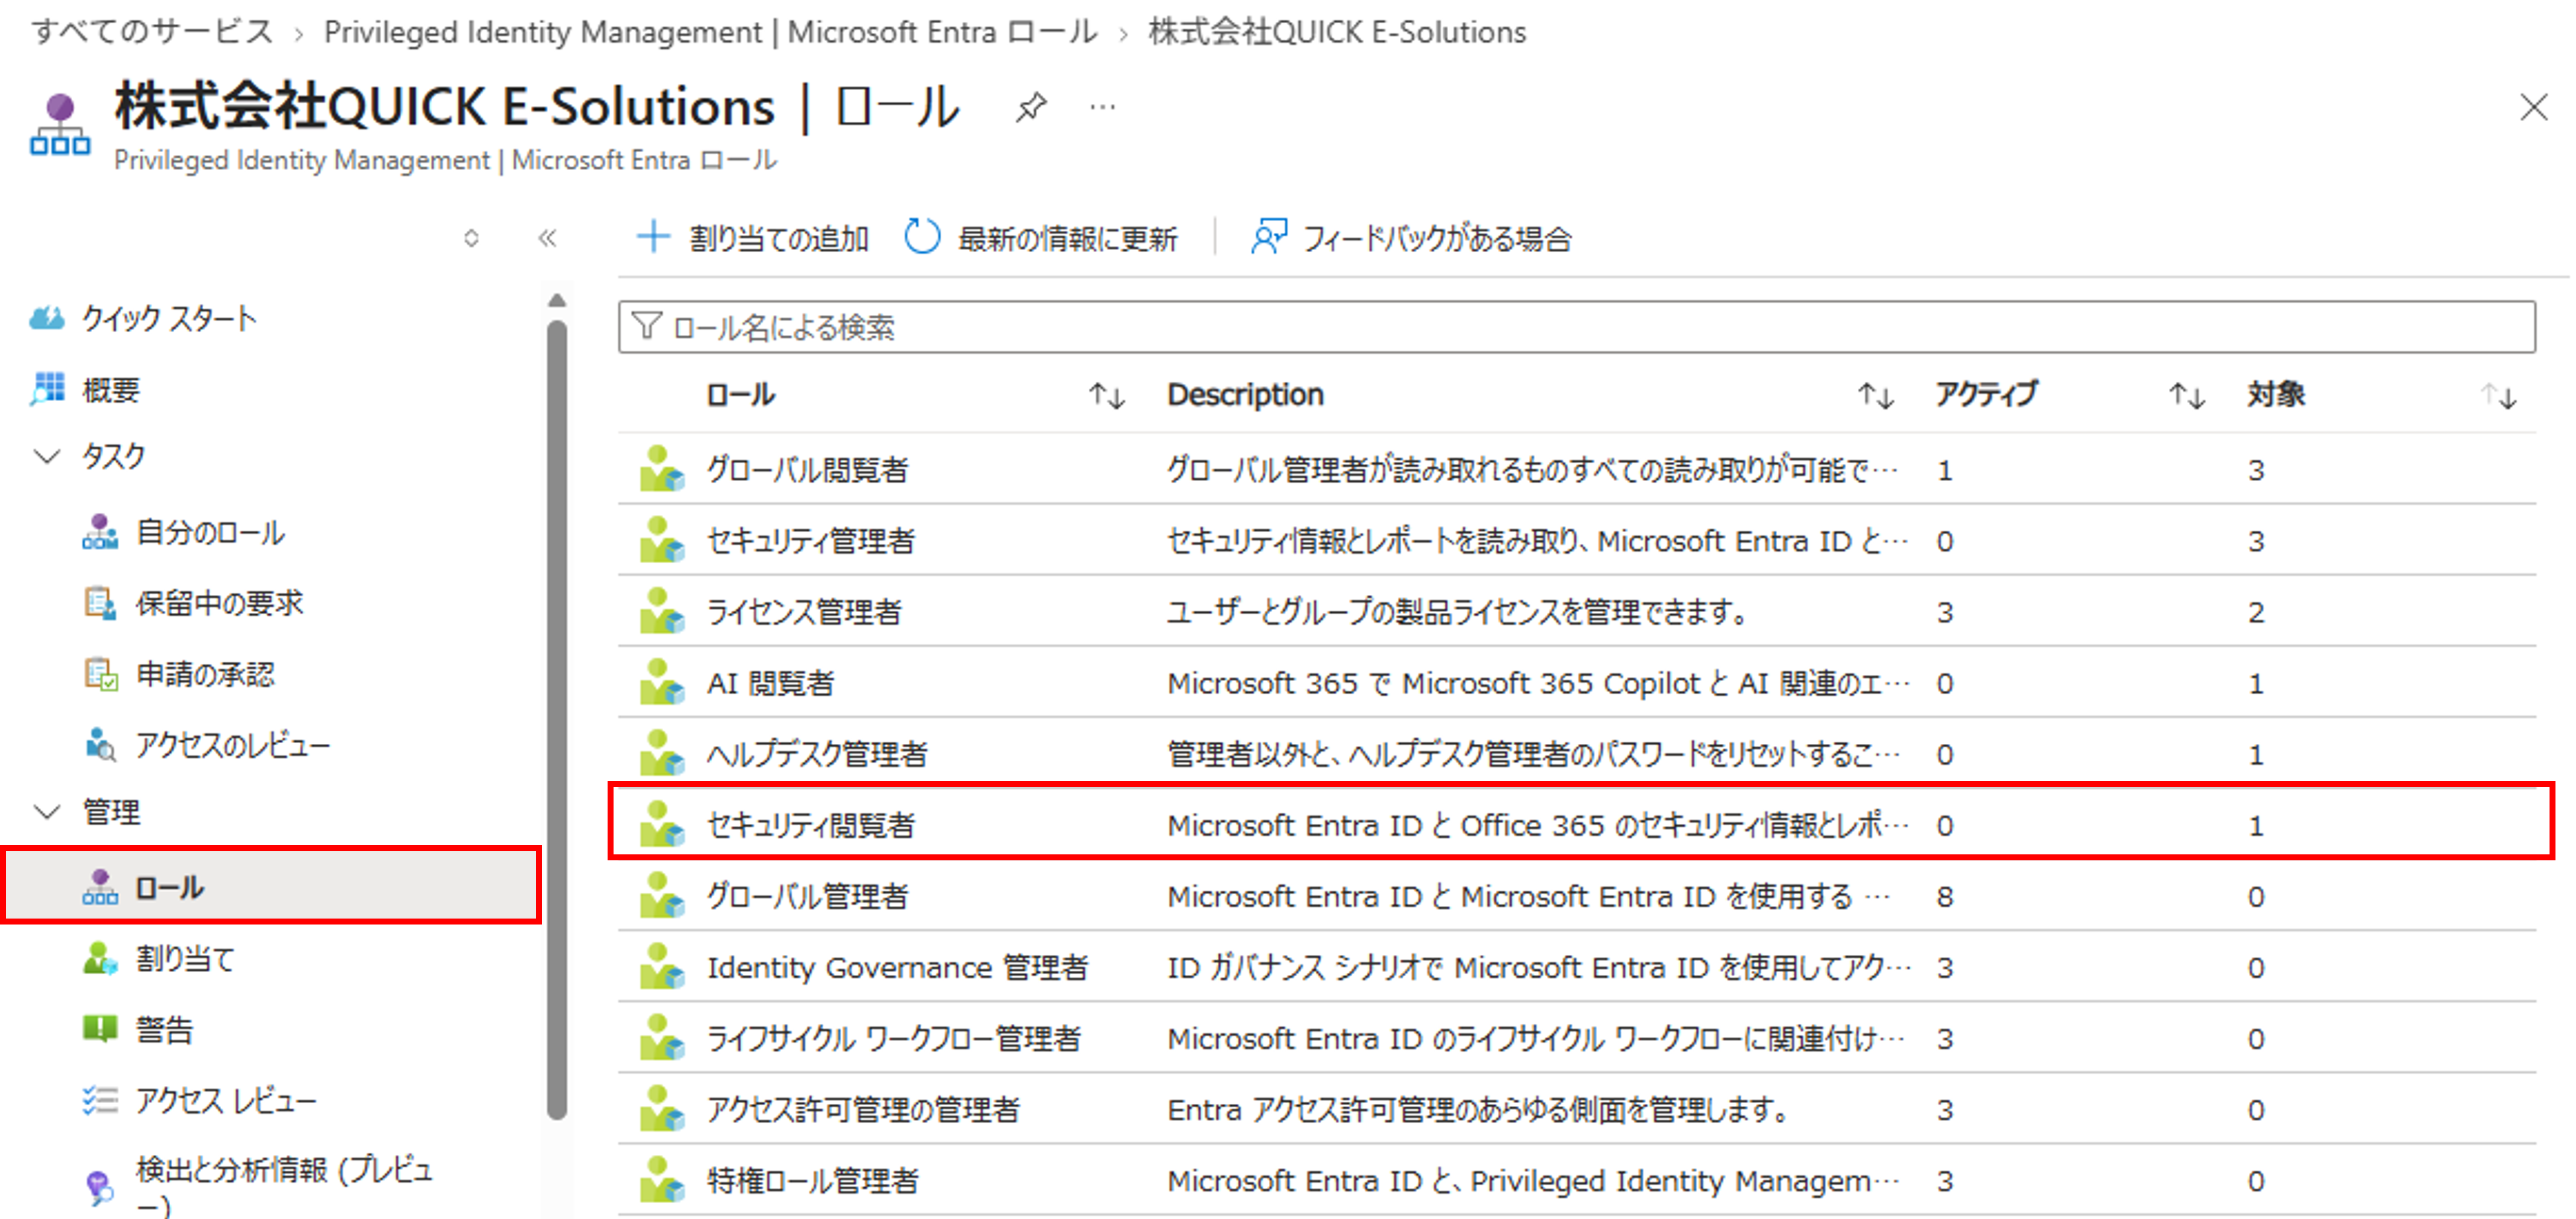Click the sidebar vertical scrollbar
This screenshot has width=2576, height=1219.
point(557,719)
